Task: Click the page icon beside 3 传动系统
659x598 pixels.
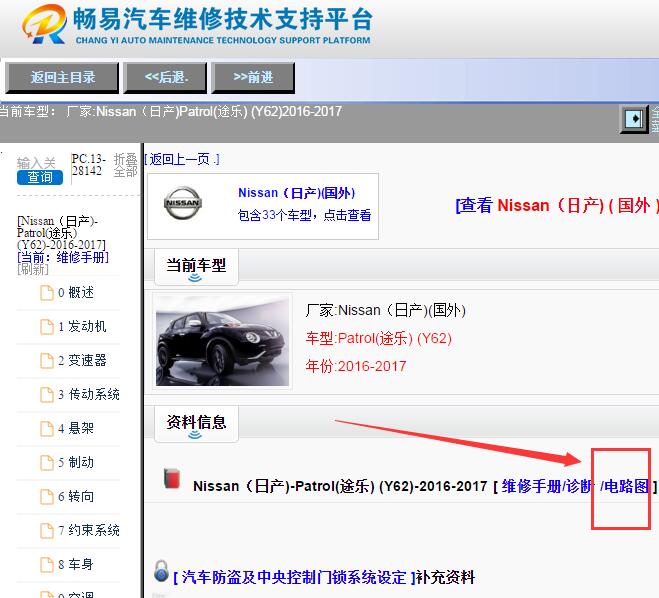Action: pos(47,395)
